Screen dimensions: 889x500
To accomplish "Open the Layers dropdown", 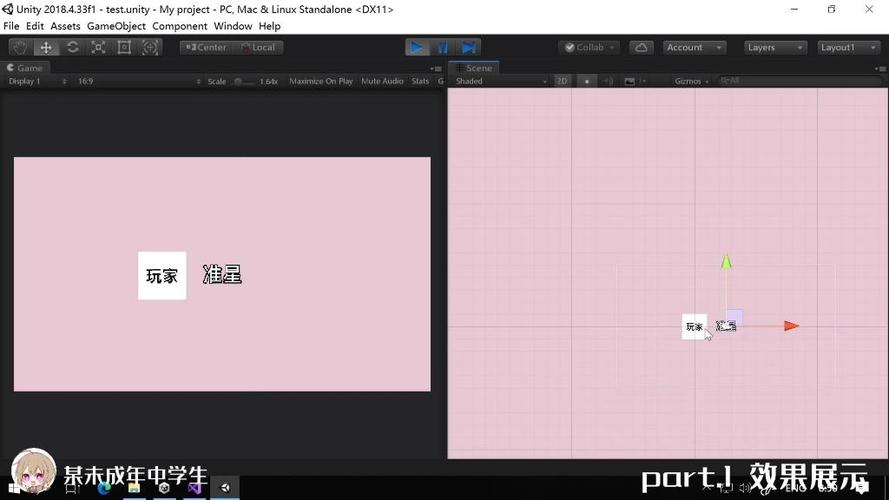I will (774, 48).
